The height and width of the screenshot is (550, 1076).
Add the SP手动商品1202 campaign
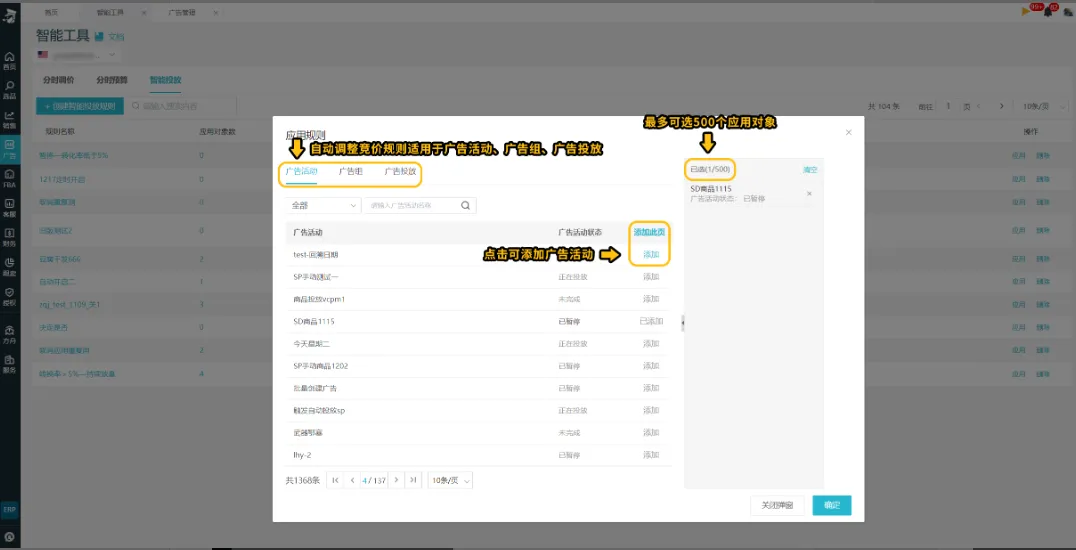[x=651, y=366]
